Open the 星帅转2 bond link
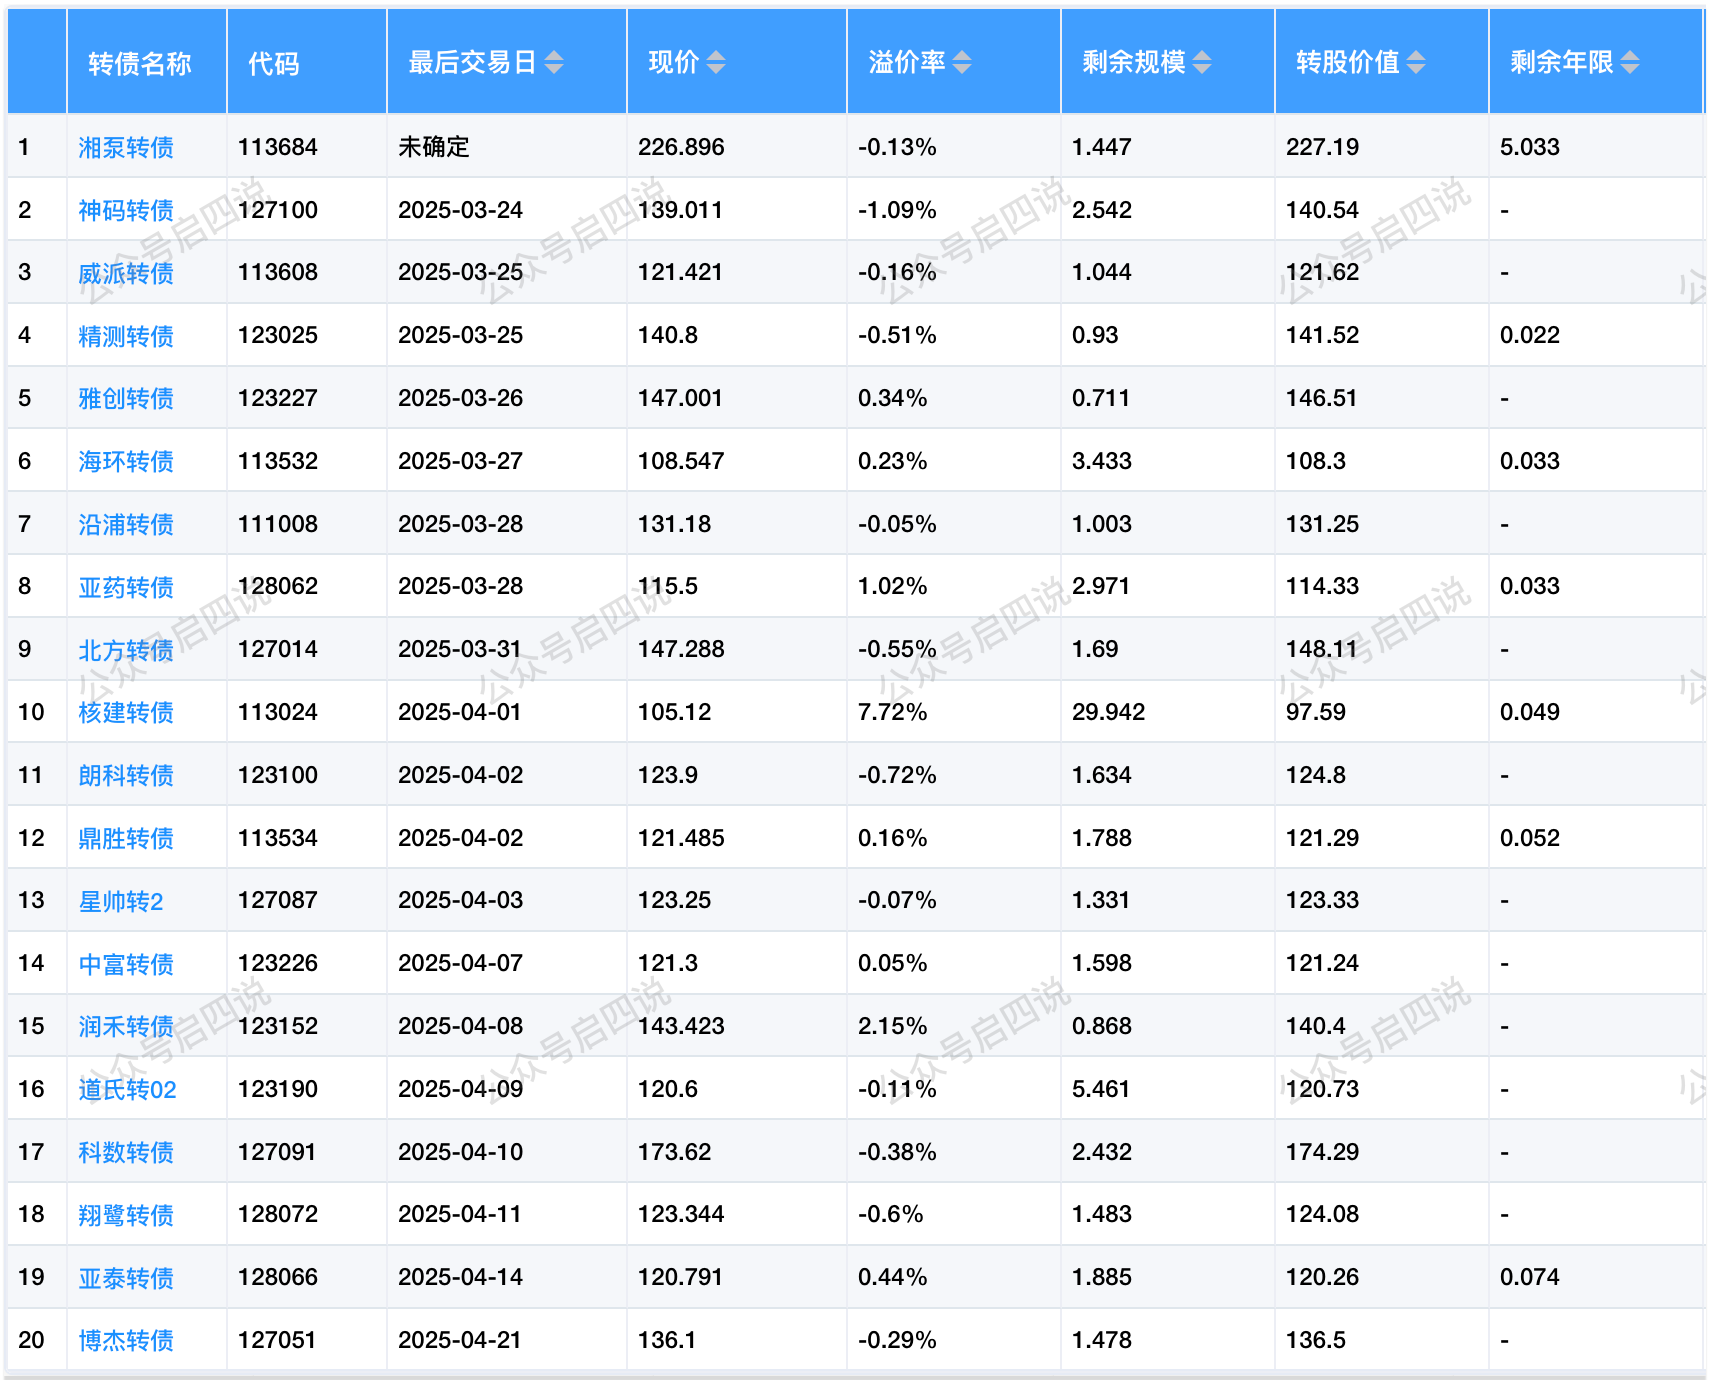The width and height of the screenshot is (1710, 1380). [x=121, y=901]
